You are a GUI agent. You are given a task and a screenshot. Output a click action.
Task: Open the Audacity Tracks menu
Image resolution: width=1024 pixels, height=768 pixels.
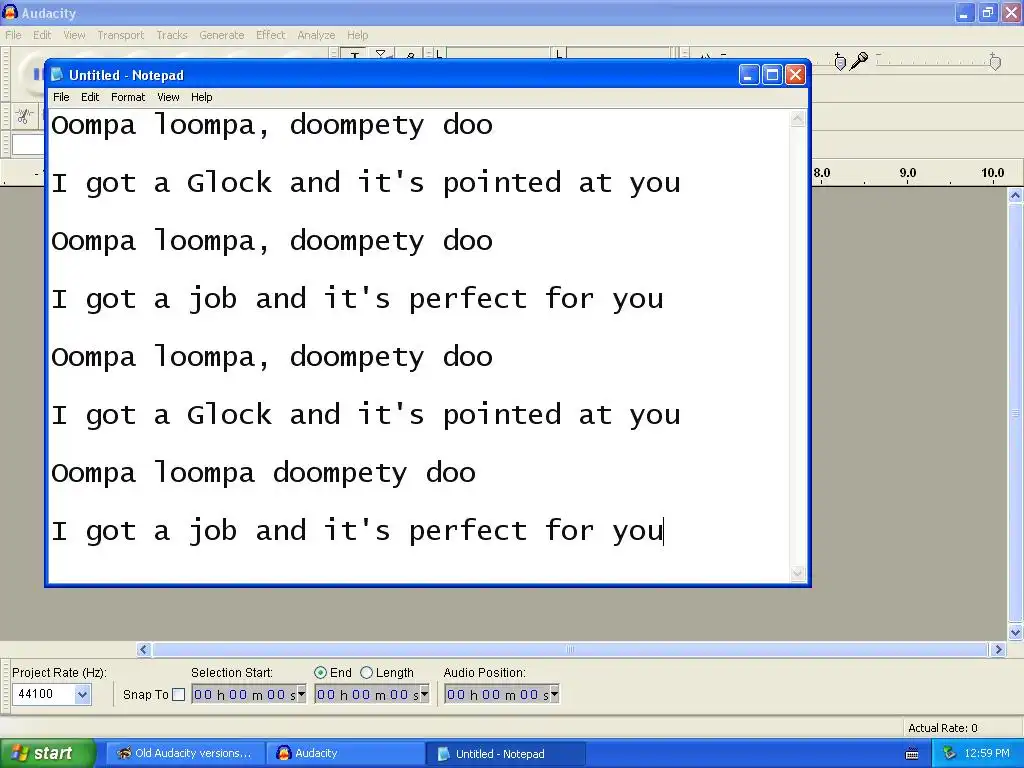coord(172,35)
